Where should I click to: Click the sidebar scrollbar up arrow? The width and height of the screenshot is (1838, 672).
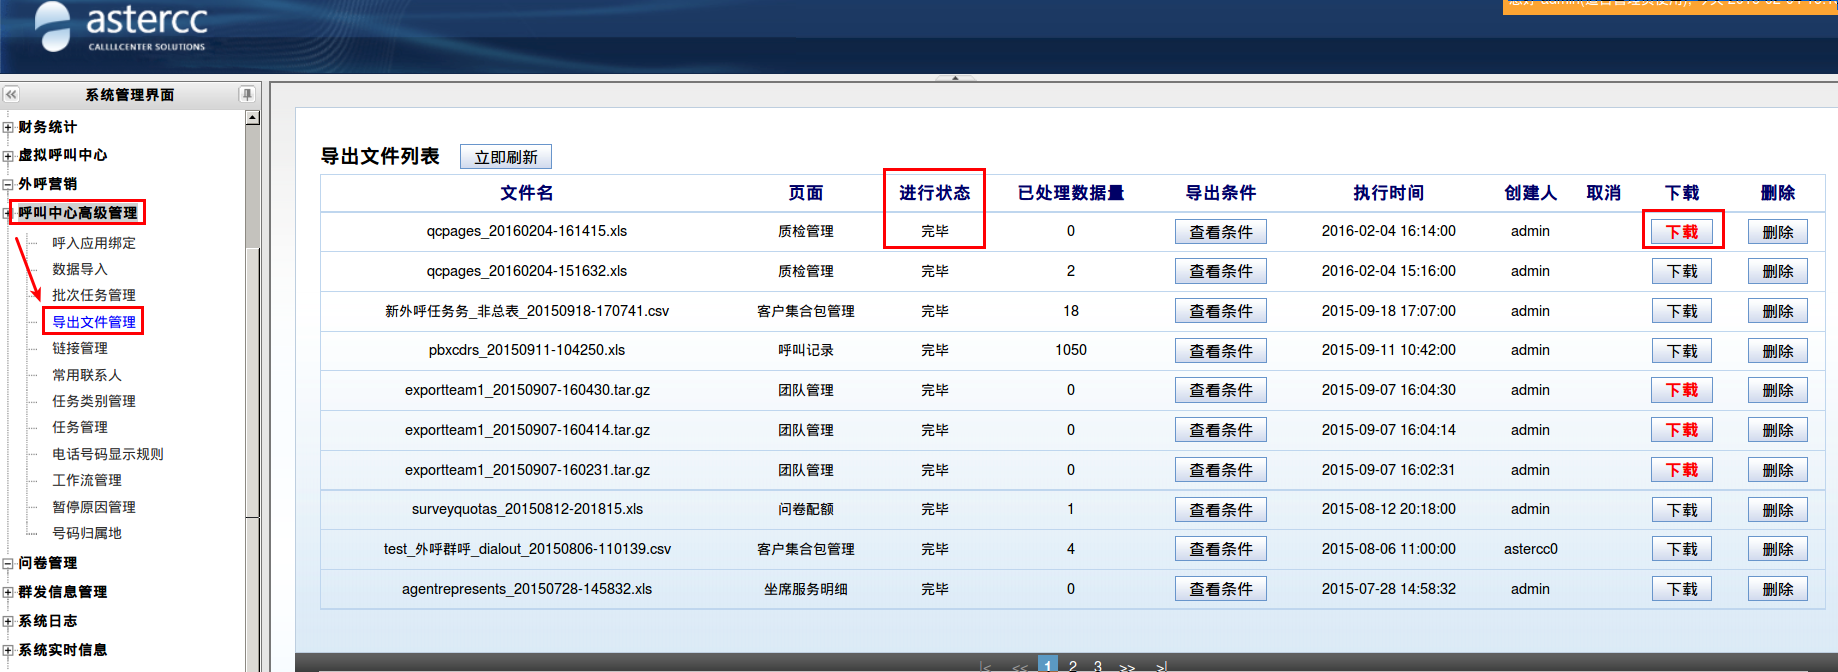point(252,118)
